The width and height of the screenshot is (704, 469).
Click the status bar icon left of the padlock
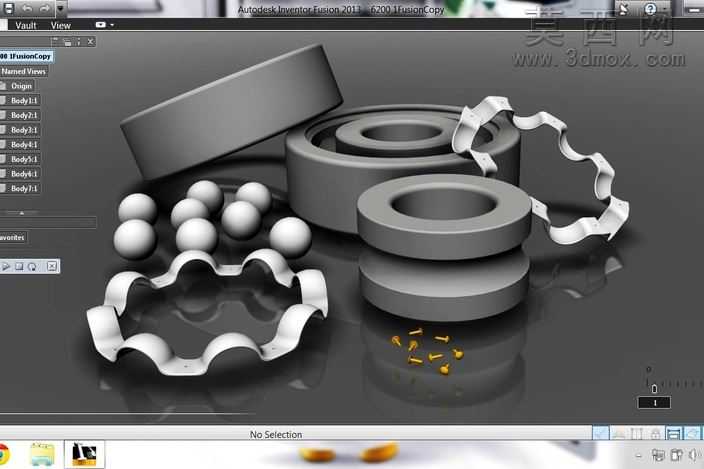(x=637, y=433)
